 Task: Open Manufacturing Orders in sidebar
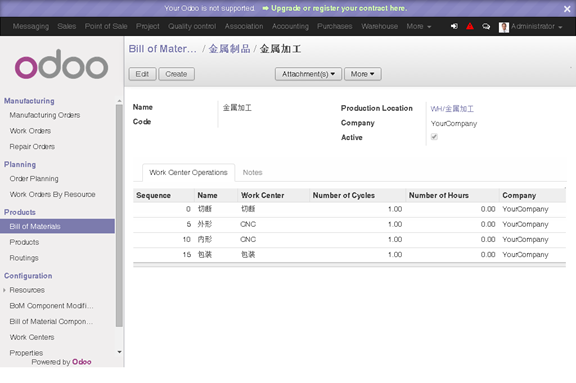click(45, 115)
